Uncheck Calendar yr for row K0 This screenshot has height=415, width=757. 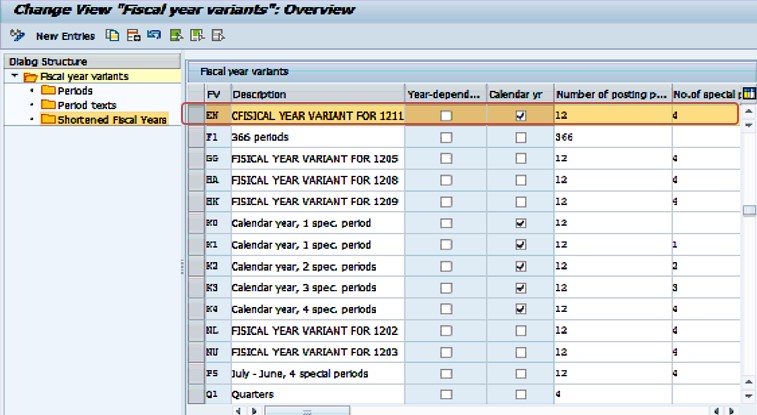pyautogui.click(x=520, y=223)
